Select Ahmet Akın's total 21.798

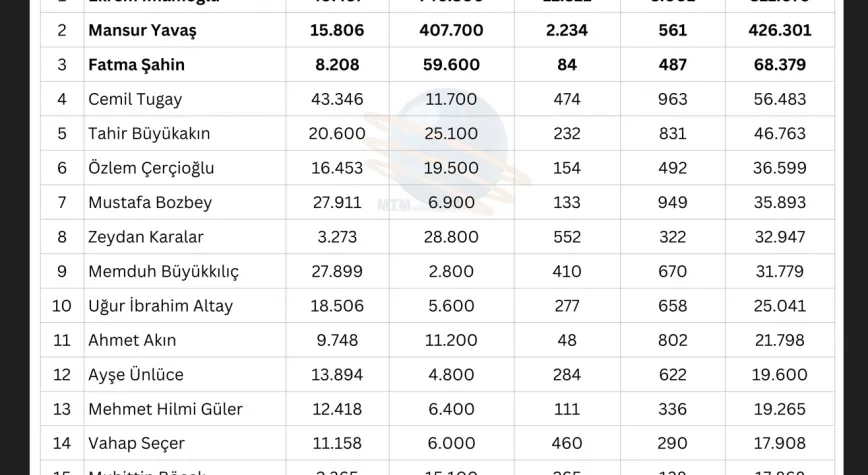click(779, 340)
